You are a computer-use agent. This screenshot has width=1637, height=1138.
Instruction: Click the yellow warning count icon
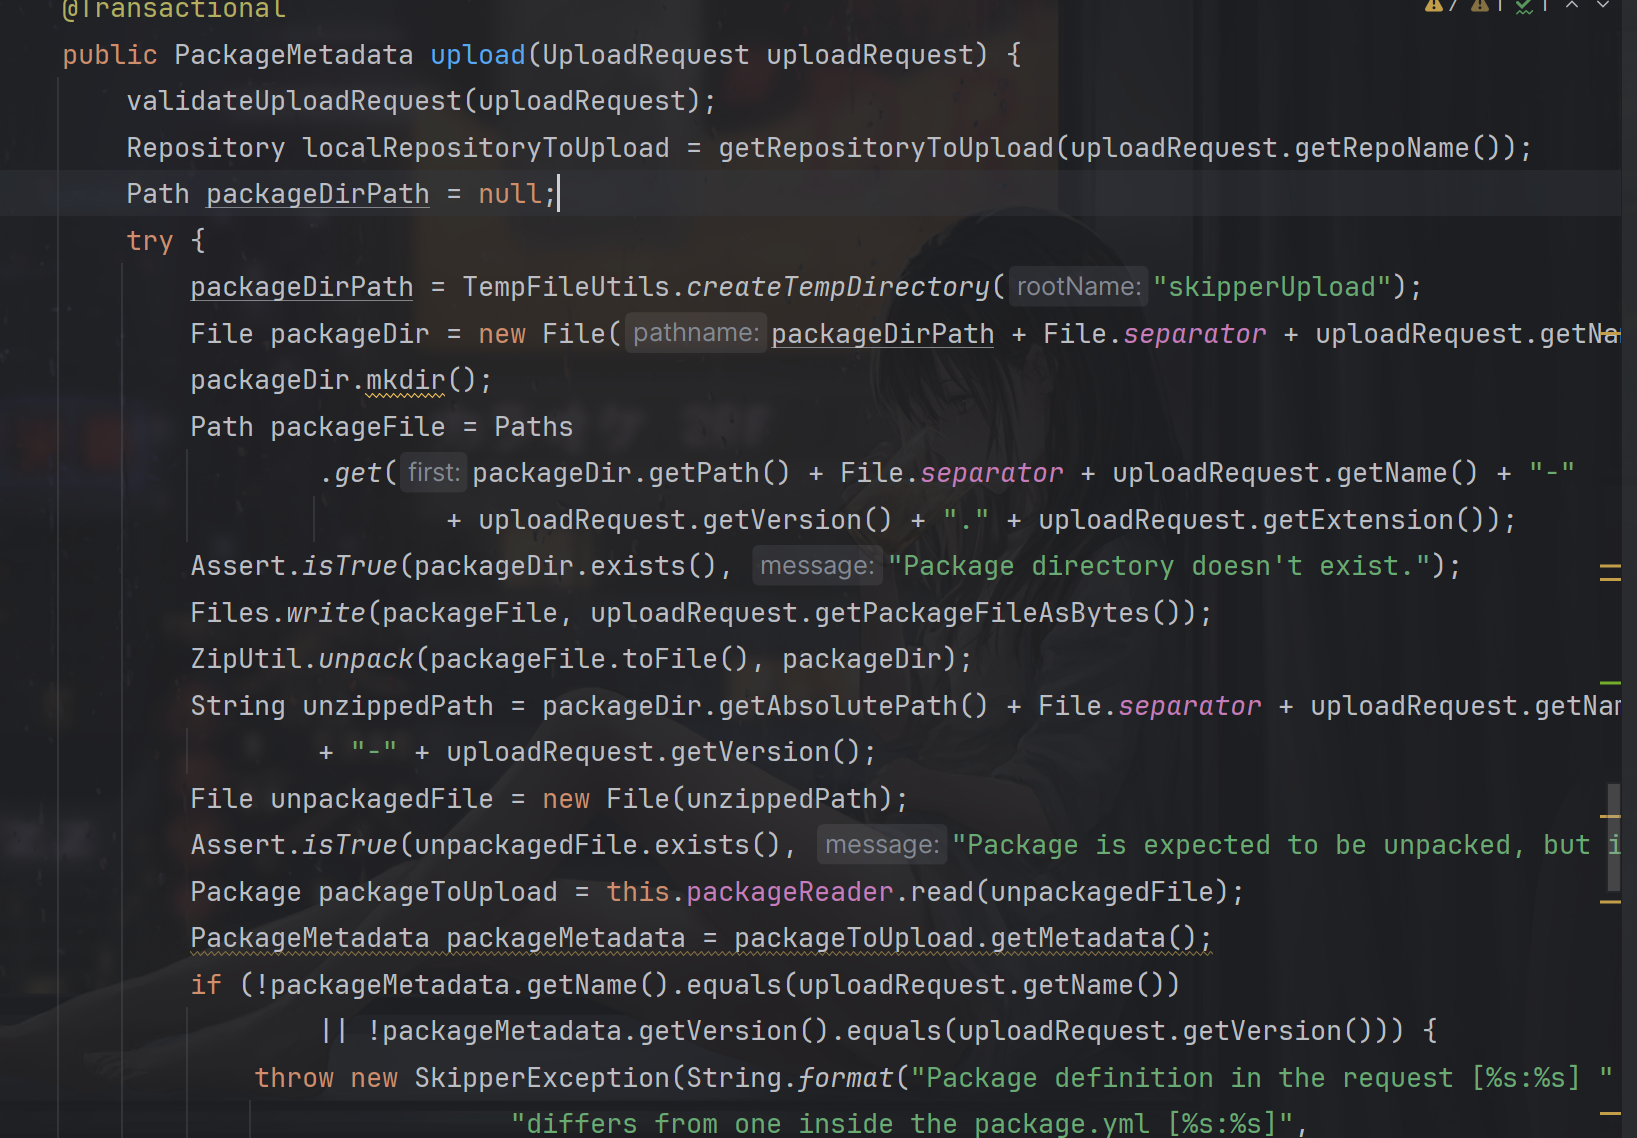pyautogui.click(x=1434, y=6)
